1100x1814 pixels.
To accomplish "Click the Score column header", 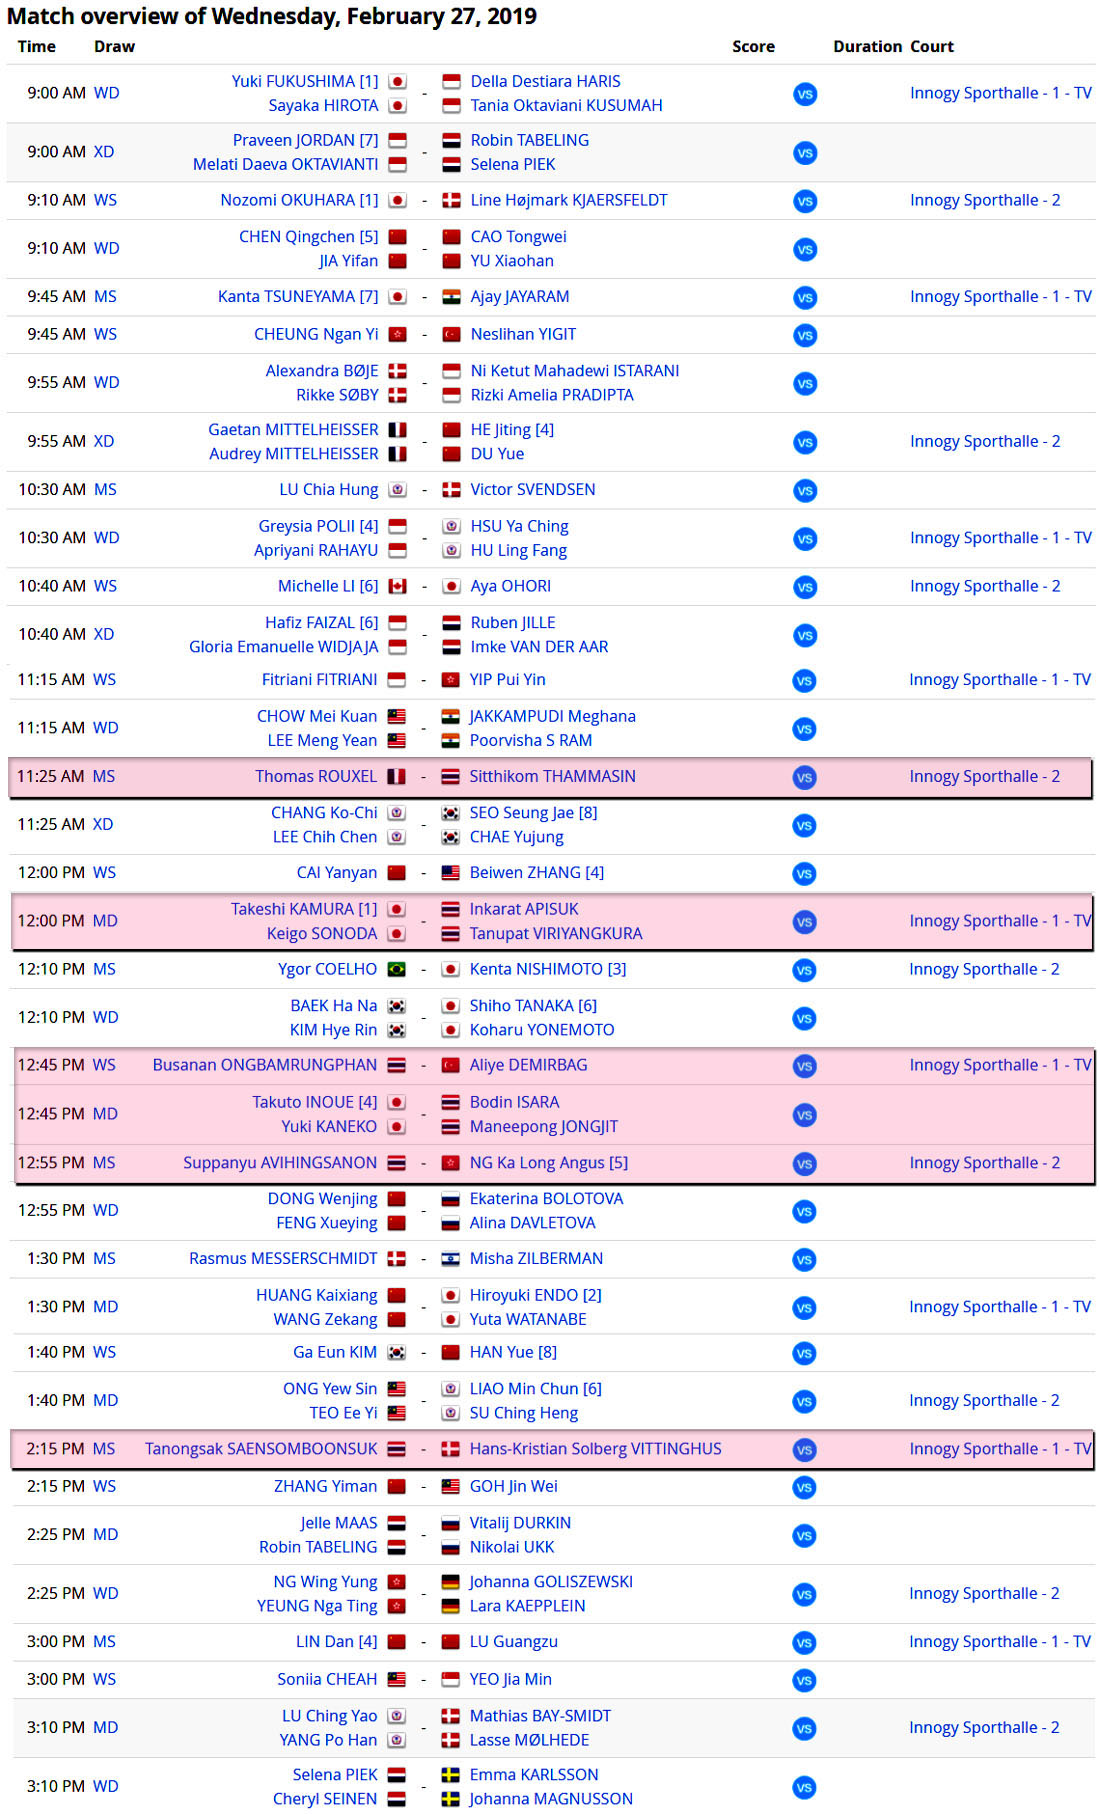I will point(753,46).
